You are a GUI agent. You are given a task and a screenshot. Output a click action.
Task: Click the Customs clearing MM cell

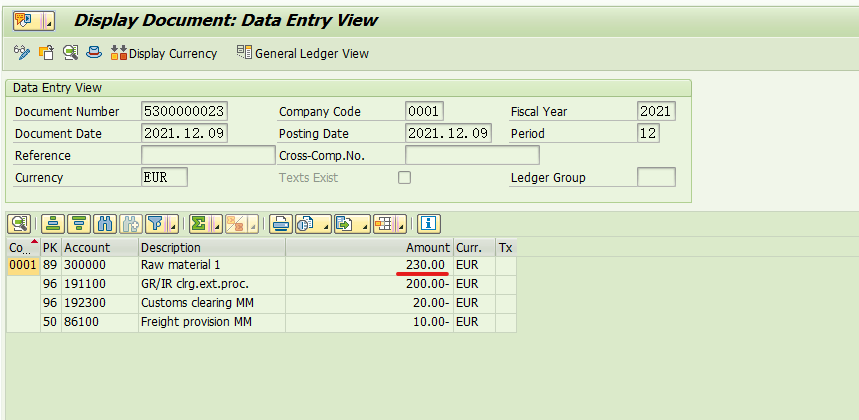click(212, 303)
